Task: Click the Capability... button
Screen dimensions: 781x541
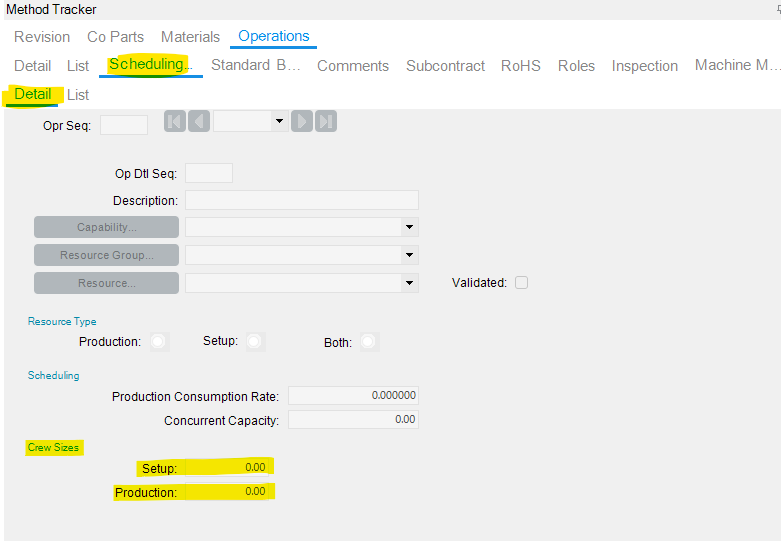Action: [107, 227]
